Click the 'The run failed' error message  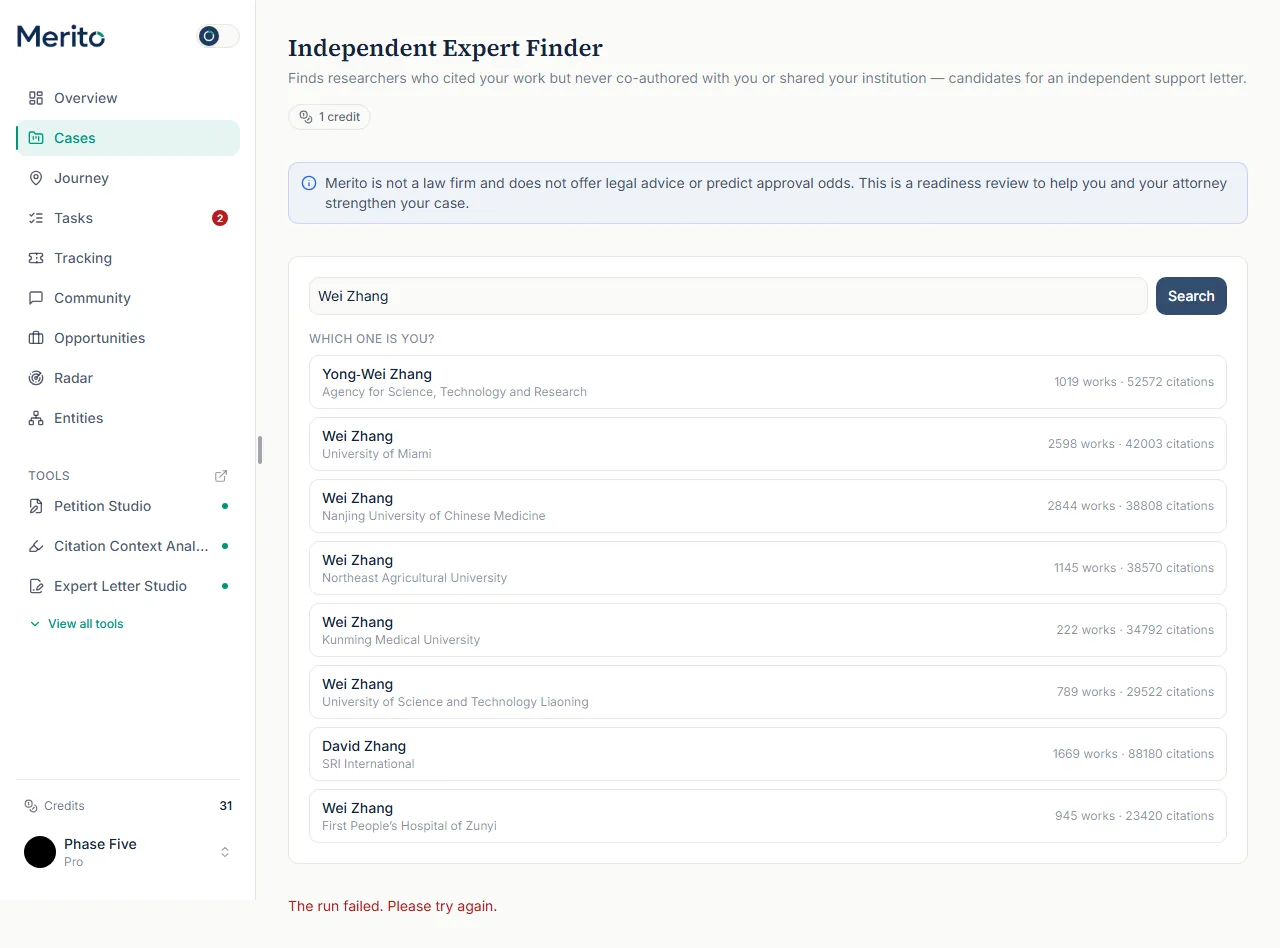(x=393, y=906)
